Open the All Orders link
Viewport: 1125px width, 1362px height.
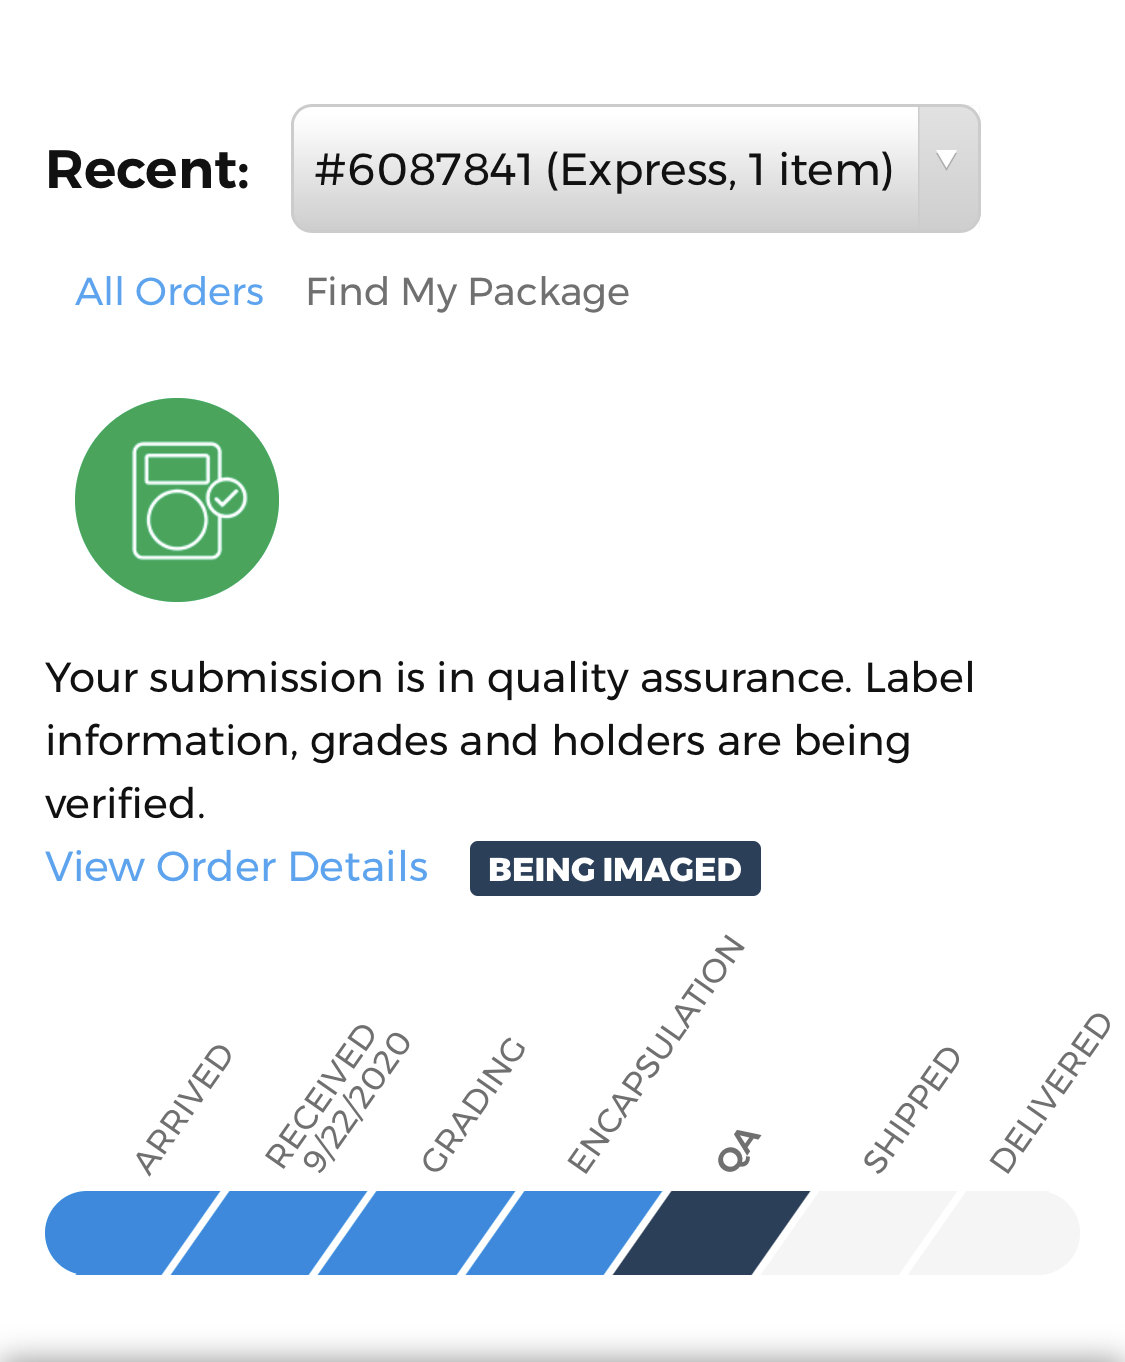170,292
